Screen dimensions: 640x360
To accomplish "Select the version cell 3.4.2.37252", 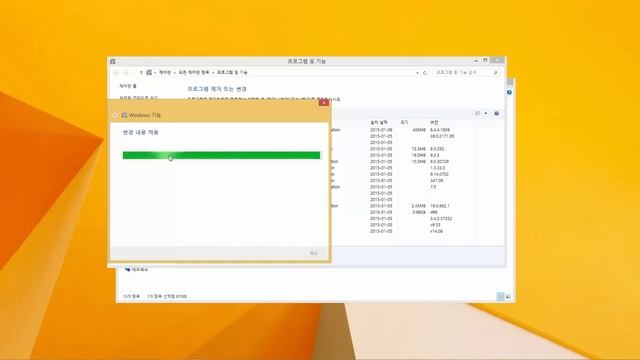I will click(441, 219).
